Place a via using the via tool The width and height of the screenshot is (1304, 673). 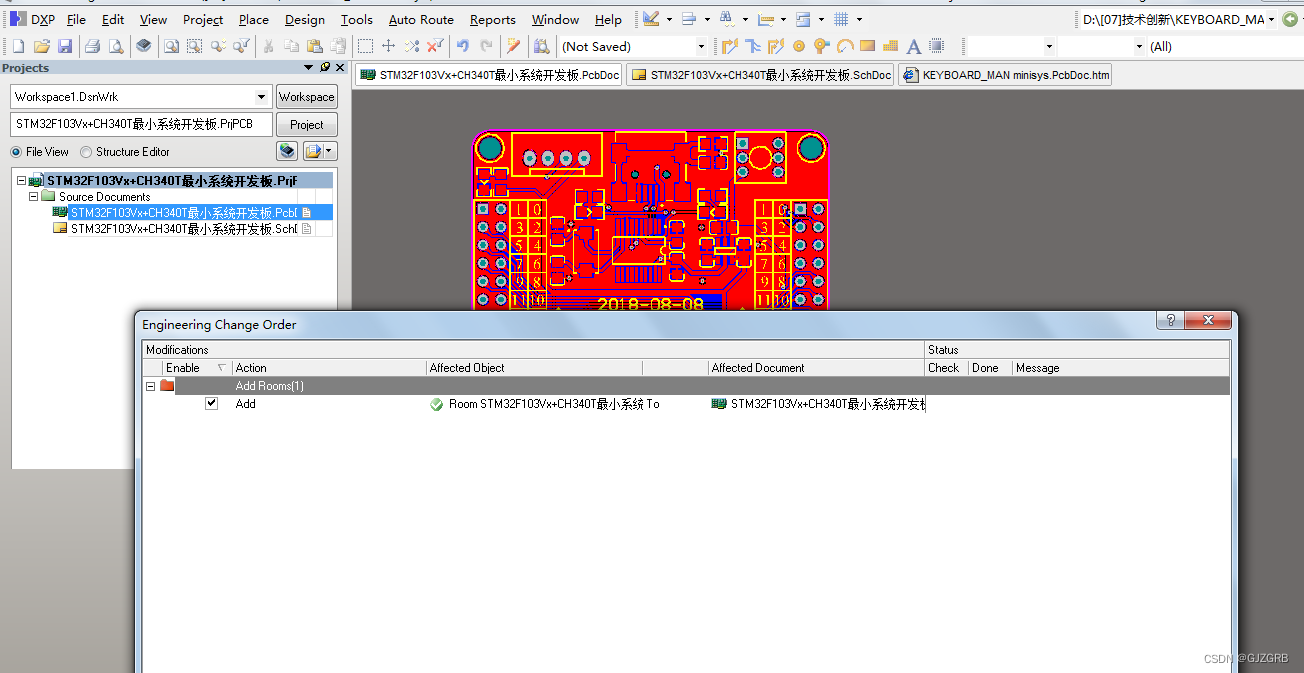coord(821,46)
